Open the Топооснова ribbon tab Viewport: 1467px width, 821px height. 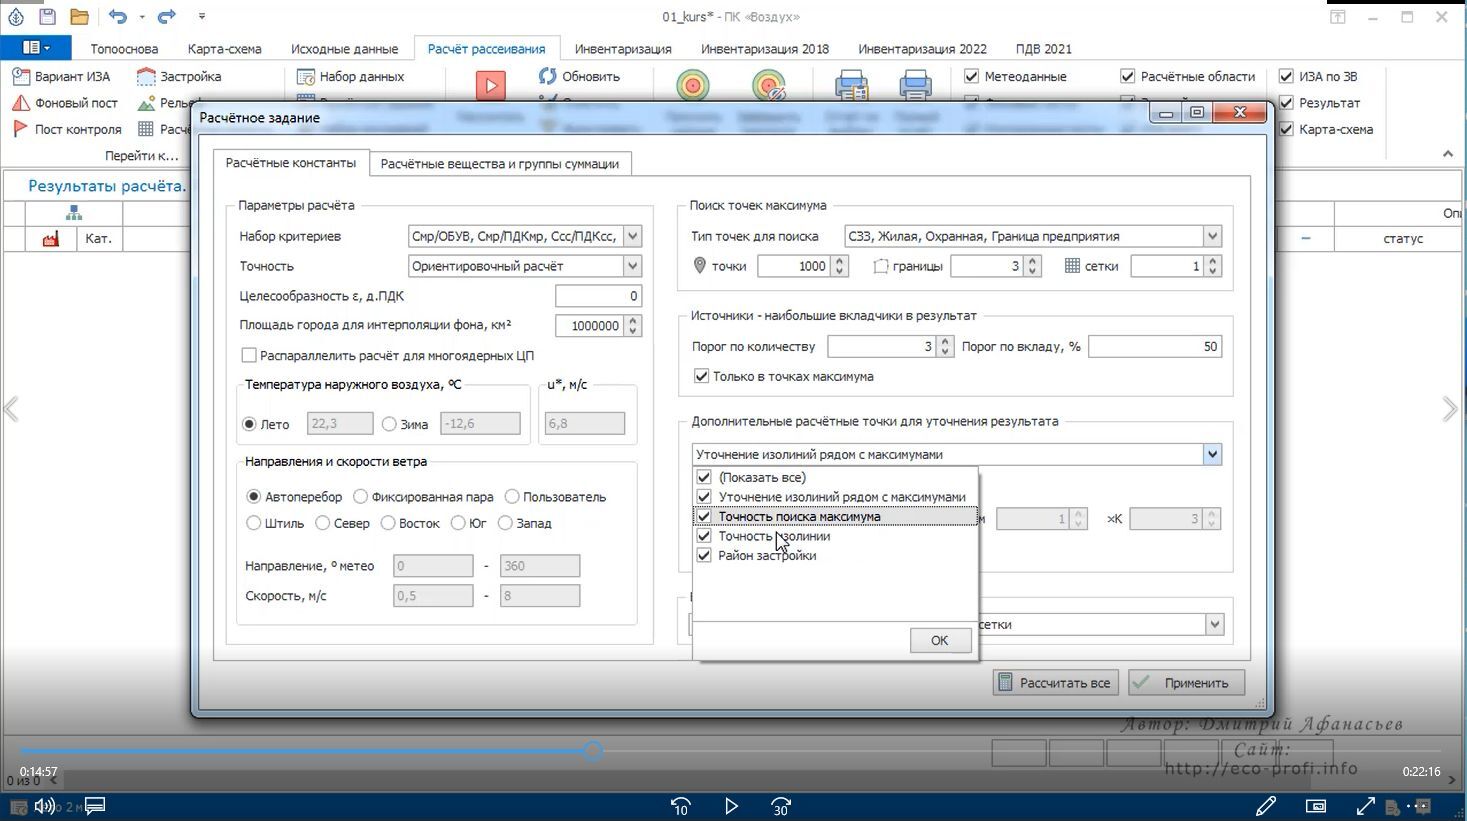[124, 48]
